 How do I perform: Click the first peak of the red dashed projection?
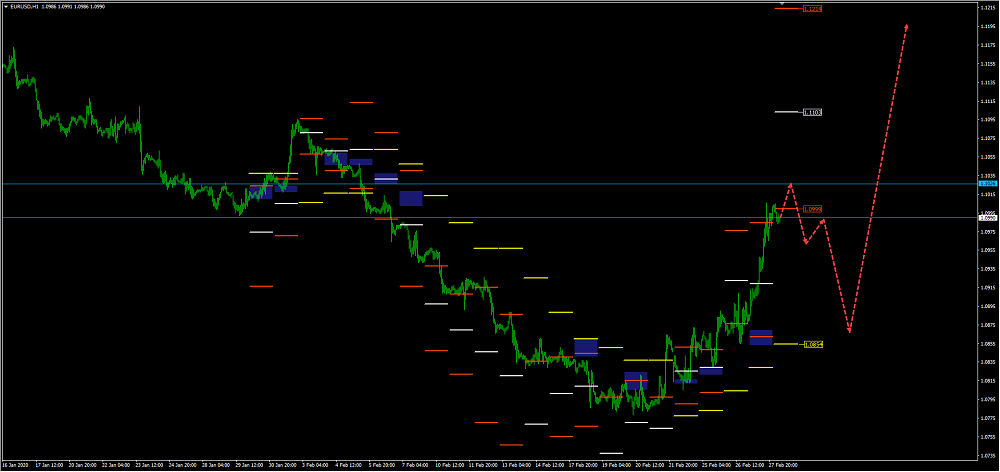click(791, 184)
